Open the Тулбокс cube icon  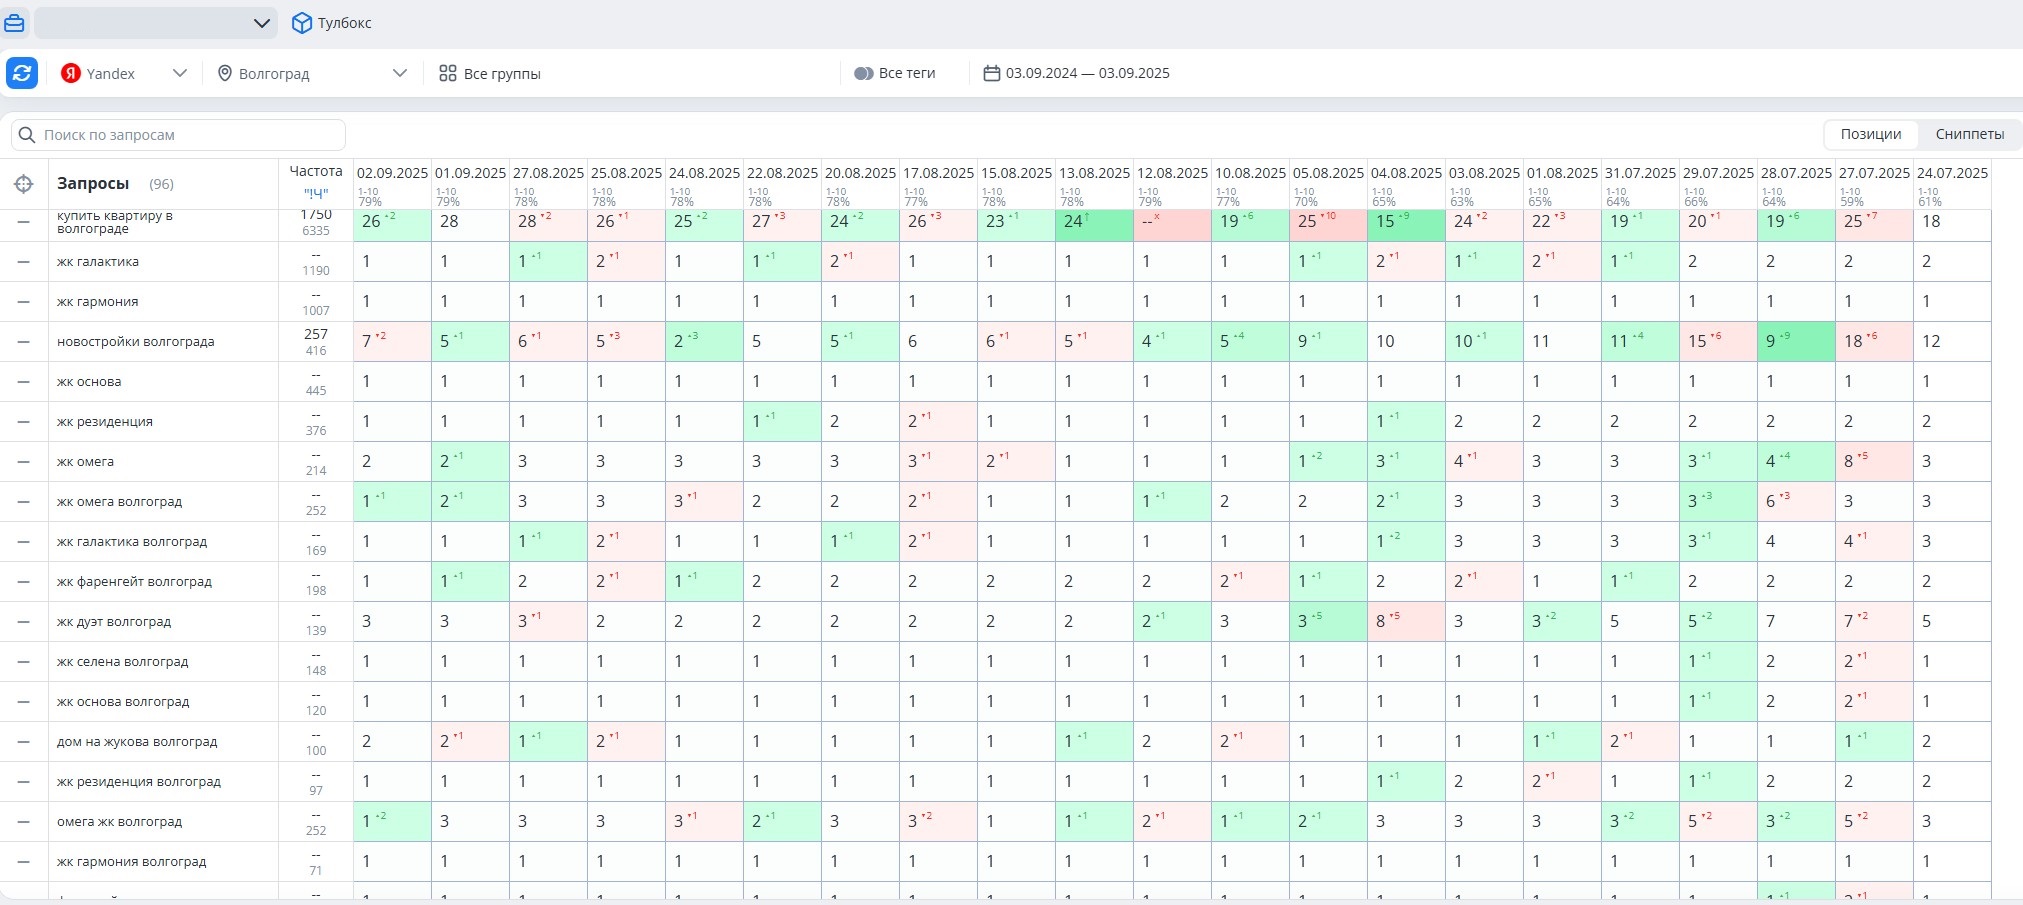301,23
